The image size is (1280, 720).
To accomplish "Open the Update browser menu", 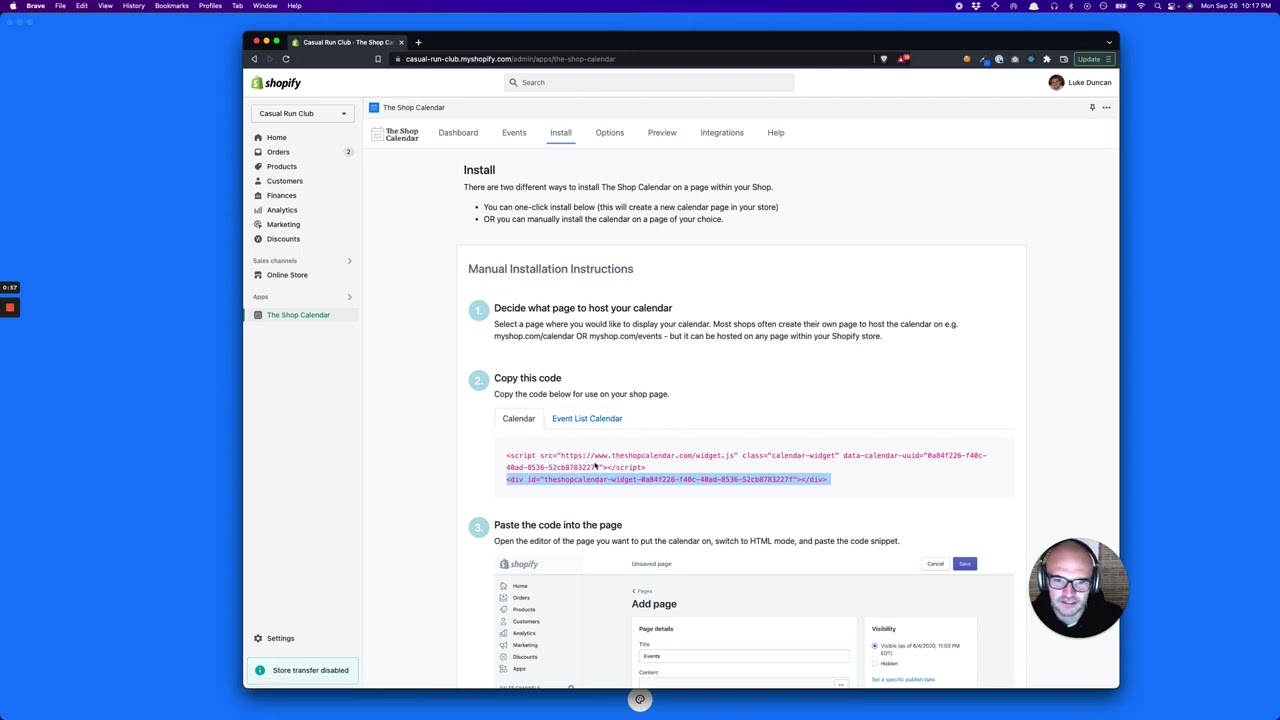I will coord(1093,59).
